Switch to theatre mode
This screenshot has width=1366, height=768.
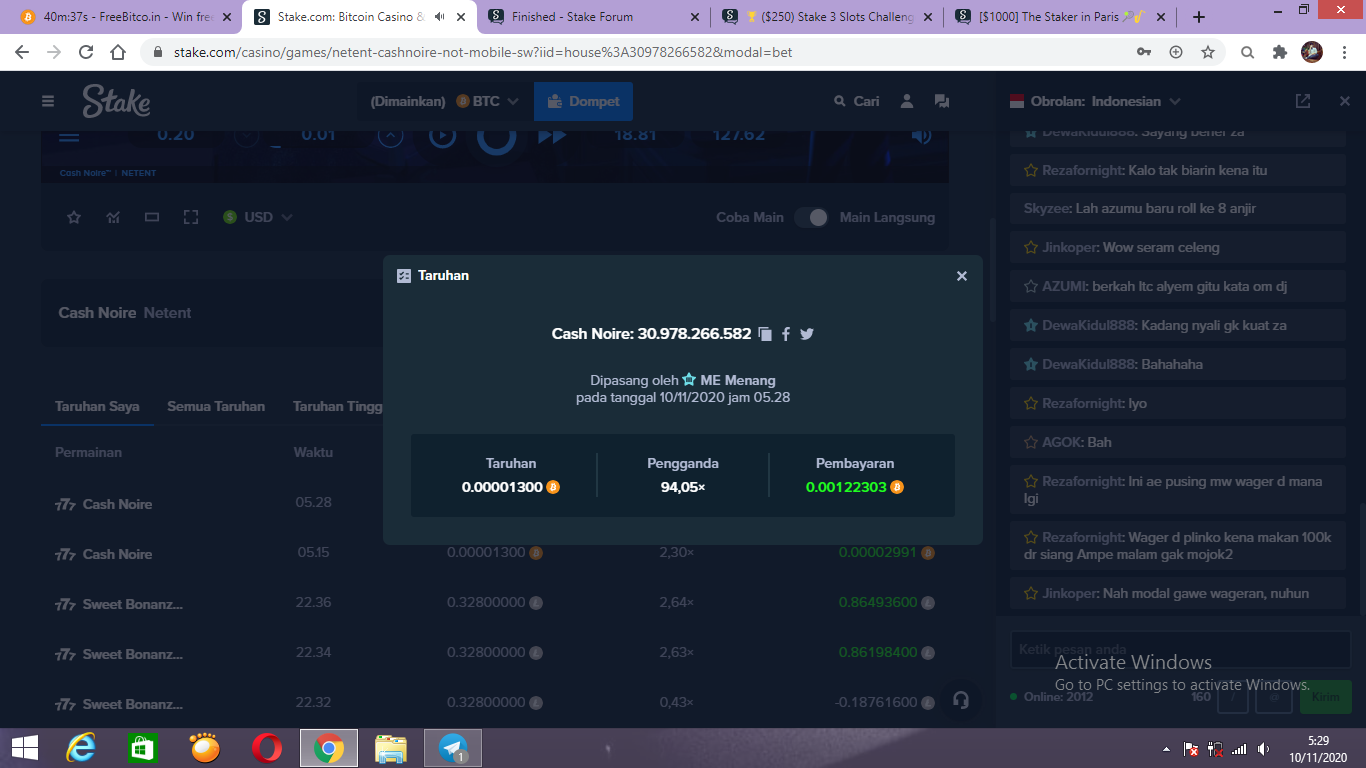(152, 217)
